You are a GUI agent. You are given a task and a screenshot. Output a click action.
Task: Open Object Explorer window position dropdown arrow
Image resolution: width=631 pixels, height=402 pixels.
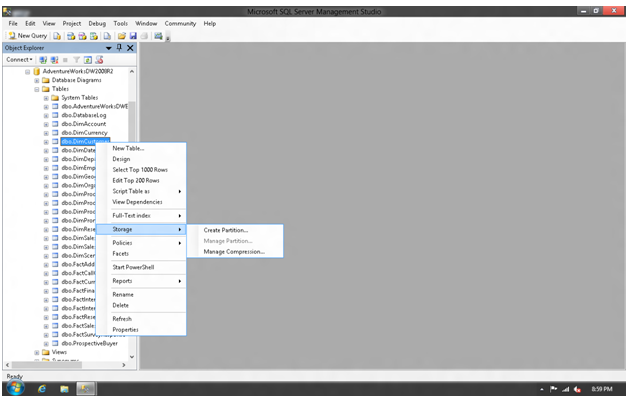click(x=109, y=48)
